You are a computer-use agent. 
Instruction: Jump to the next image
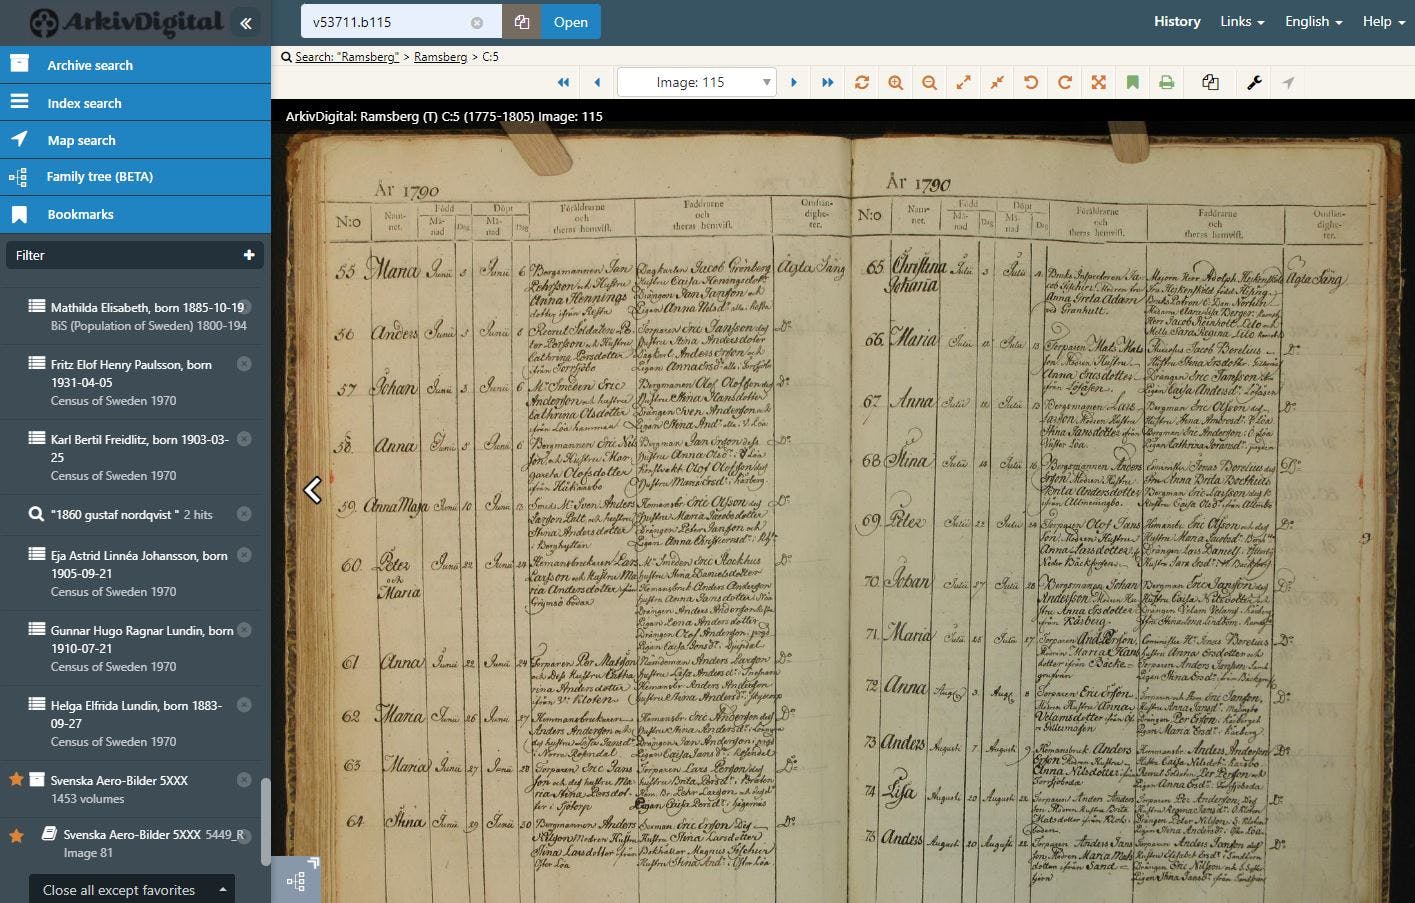click(794, 83)
